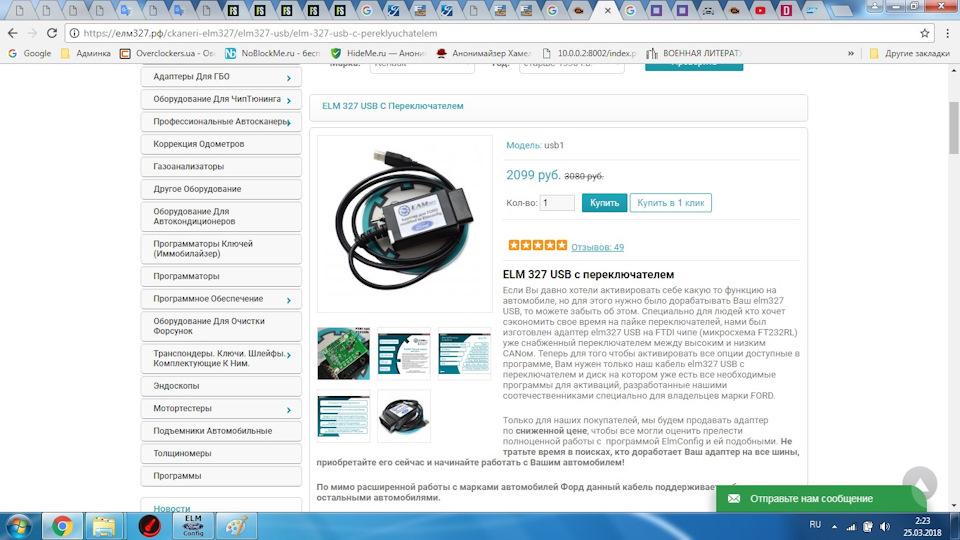Viewport: 960px width, 540px height.
Task: View the green circuit board thumbnail
Action: (x=343, y=353)
